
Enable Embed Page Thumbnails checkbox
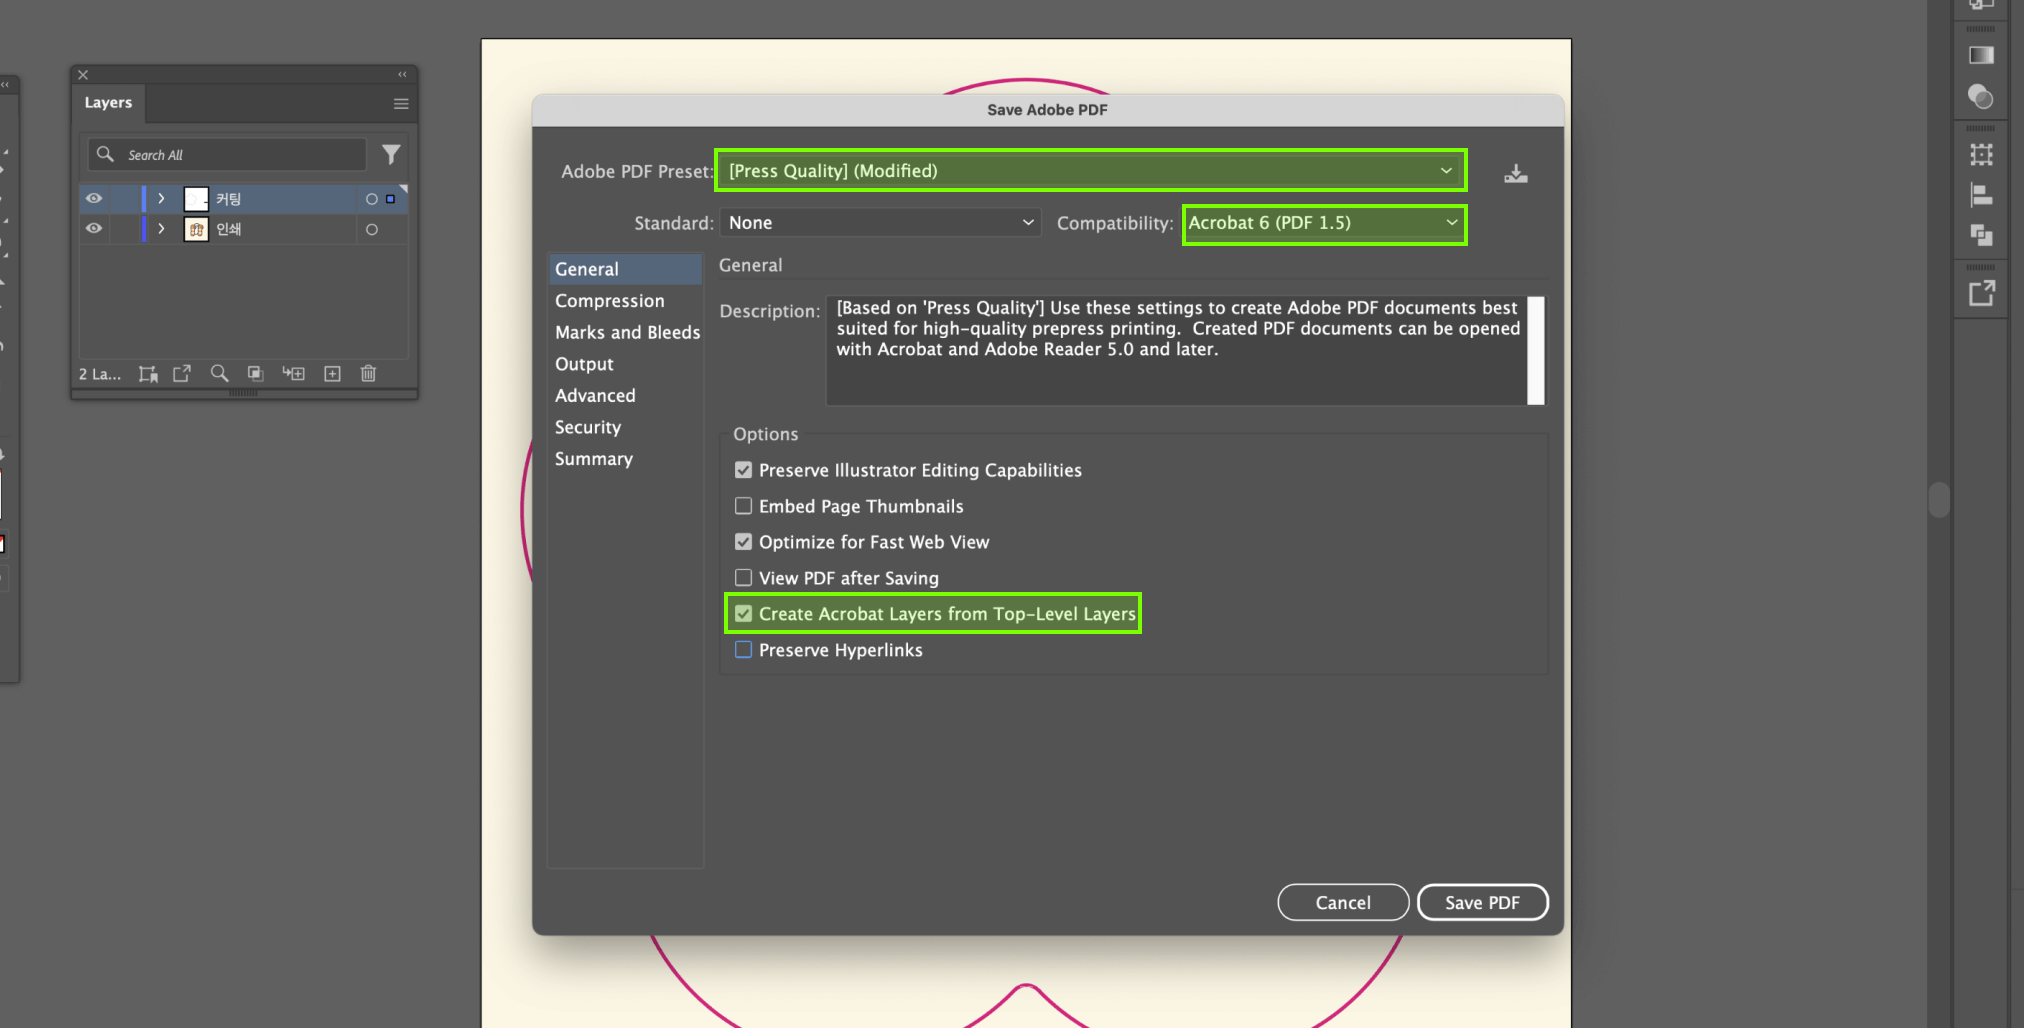743,506
